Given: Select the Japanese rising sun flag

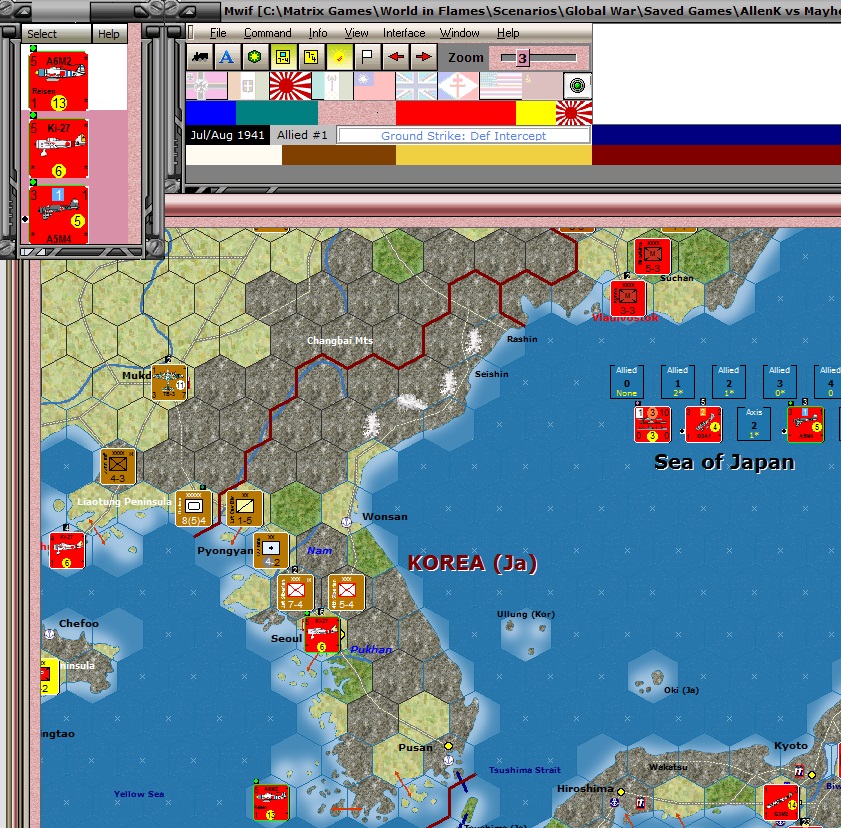Looking at the screenshot, I should (290, 86).
